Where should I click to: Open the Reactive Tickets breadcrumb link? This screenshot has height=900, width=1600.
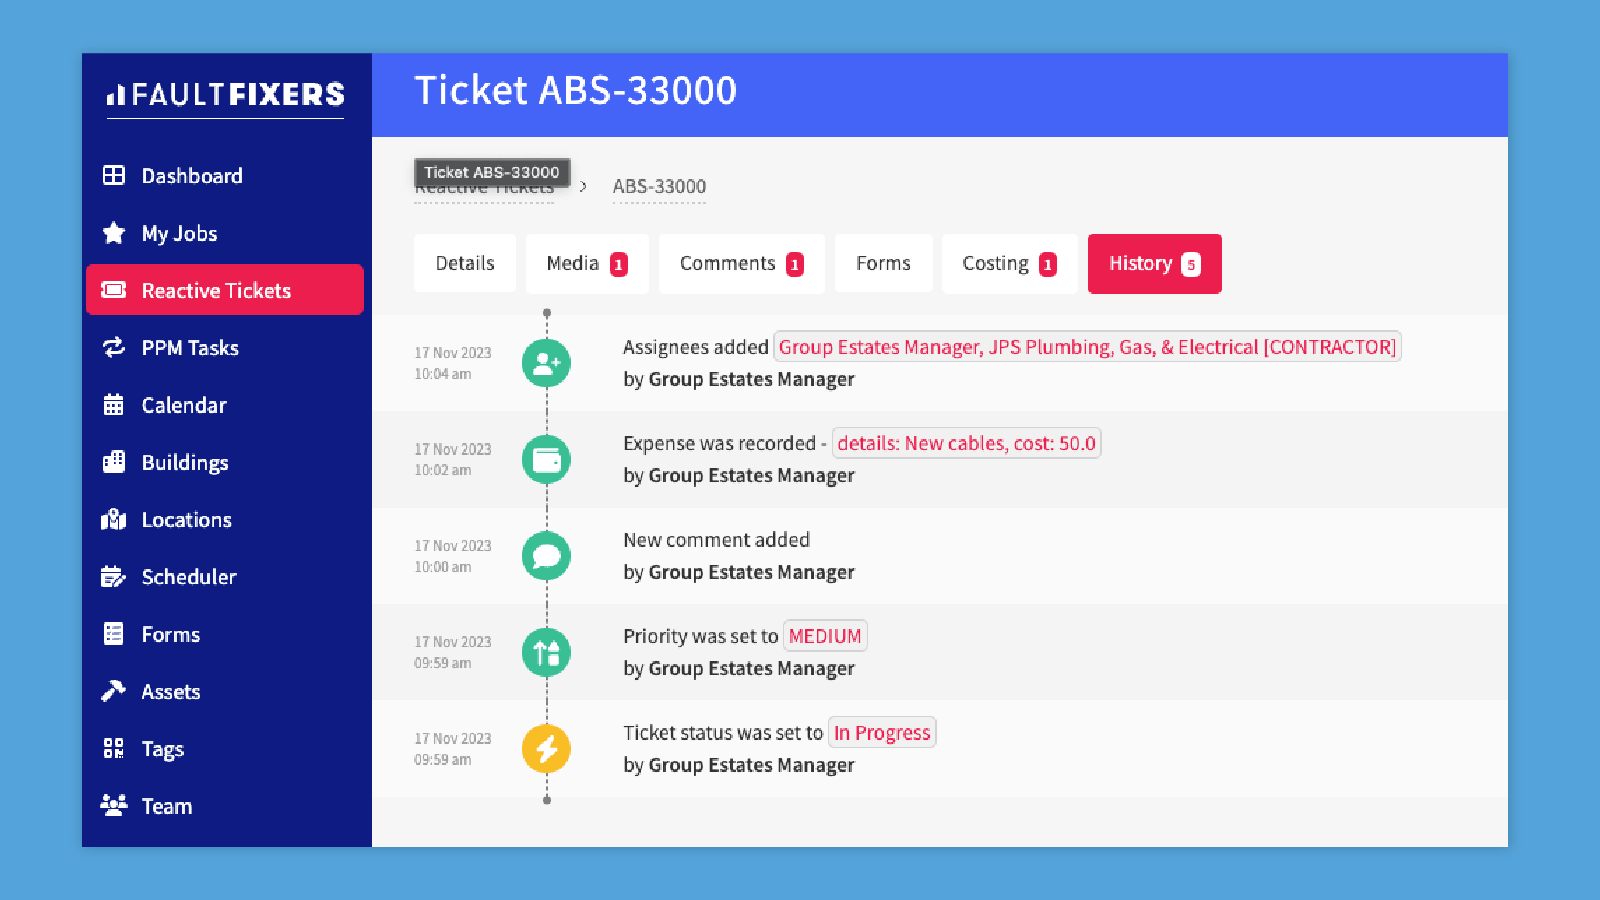pos(484,188)
